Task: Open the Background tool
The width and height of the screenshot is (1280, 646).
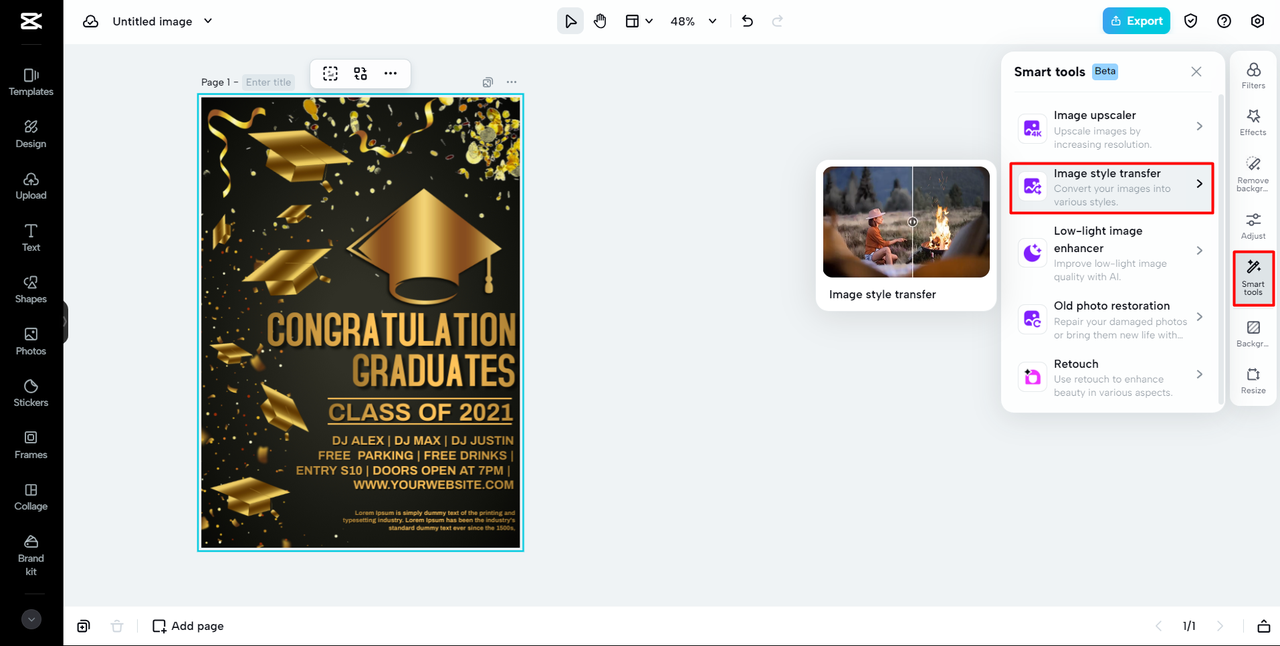Action: tap(1253, 334)
